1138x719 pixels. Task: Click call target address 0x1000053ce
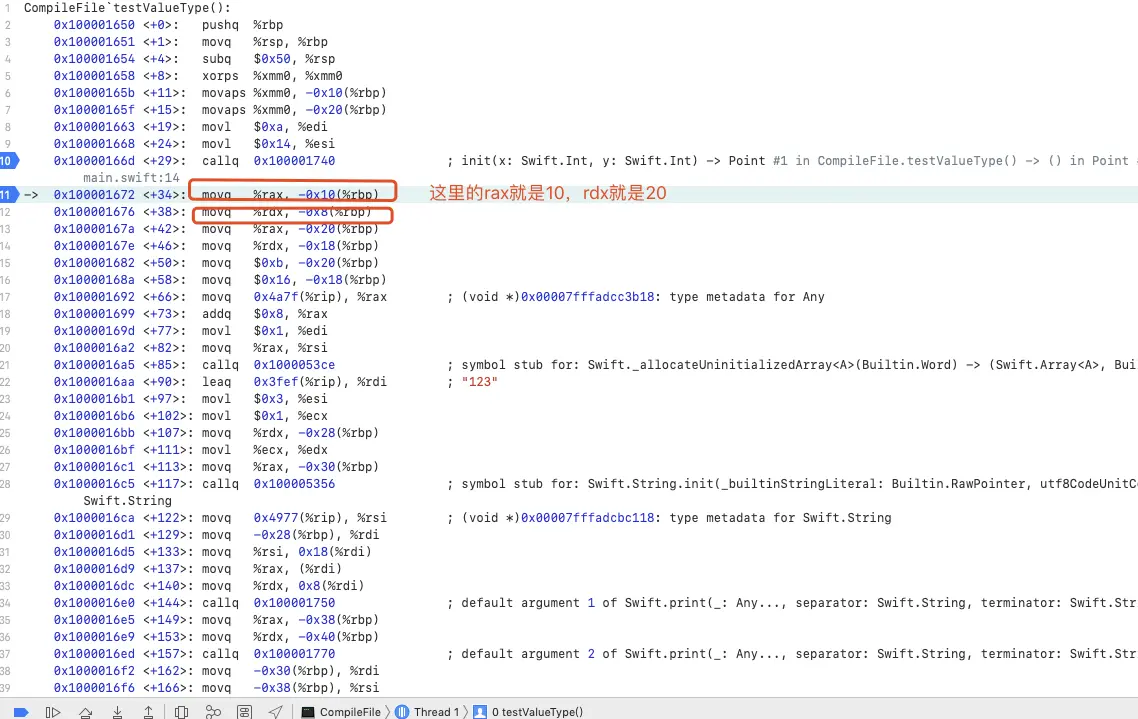point(295,365)
